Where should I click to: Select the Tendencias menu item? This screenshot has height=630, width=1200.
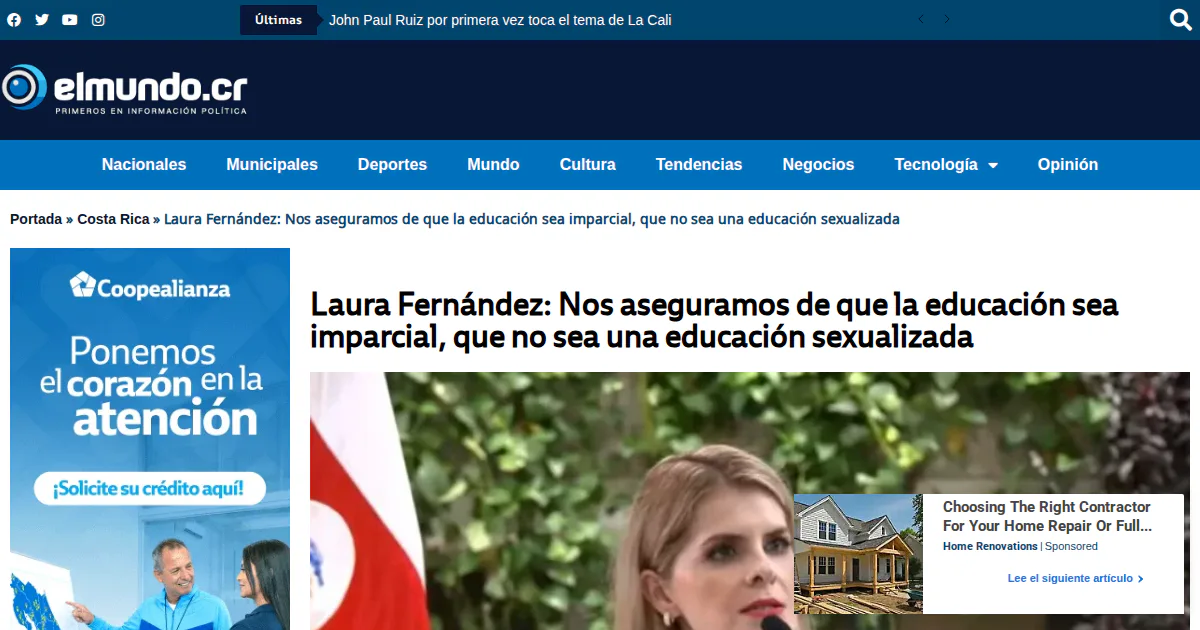(x=699, y=165)
